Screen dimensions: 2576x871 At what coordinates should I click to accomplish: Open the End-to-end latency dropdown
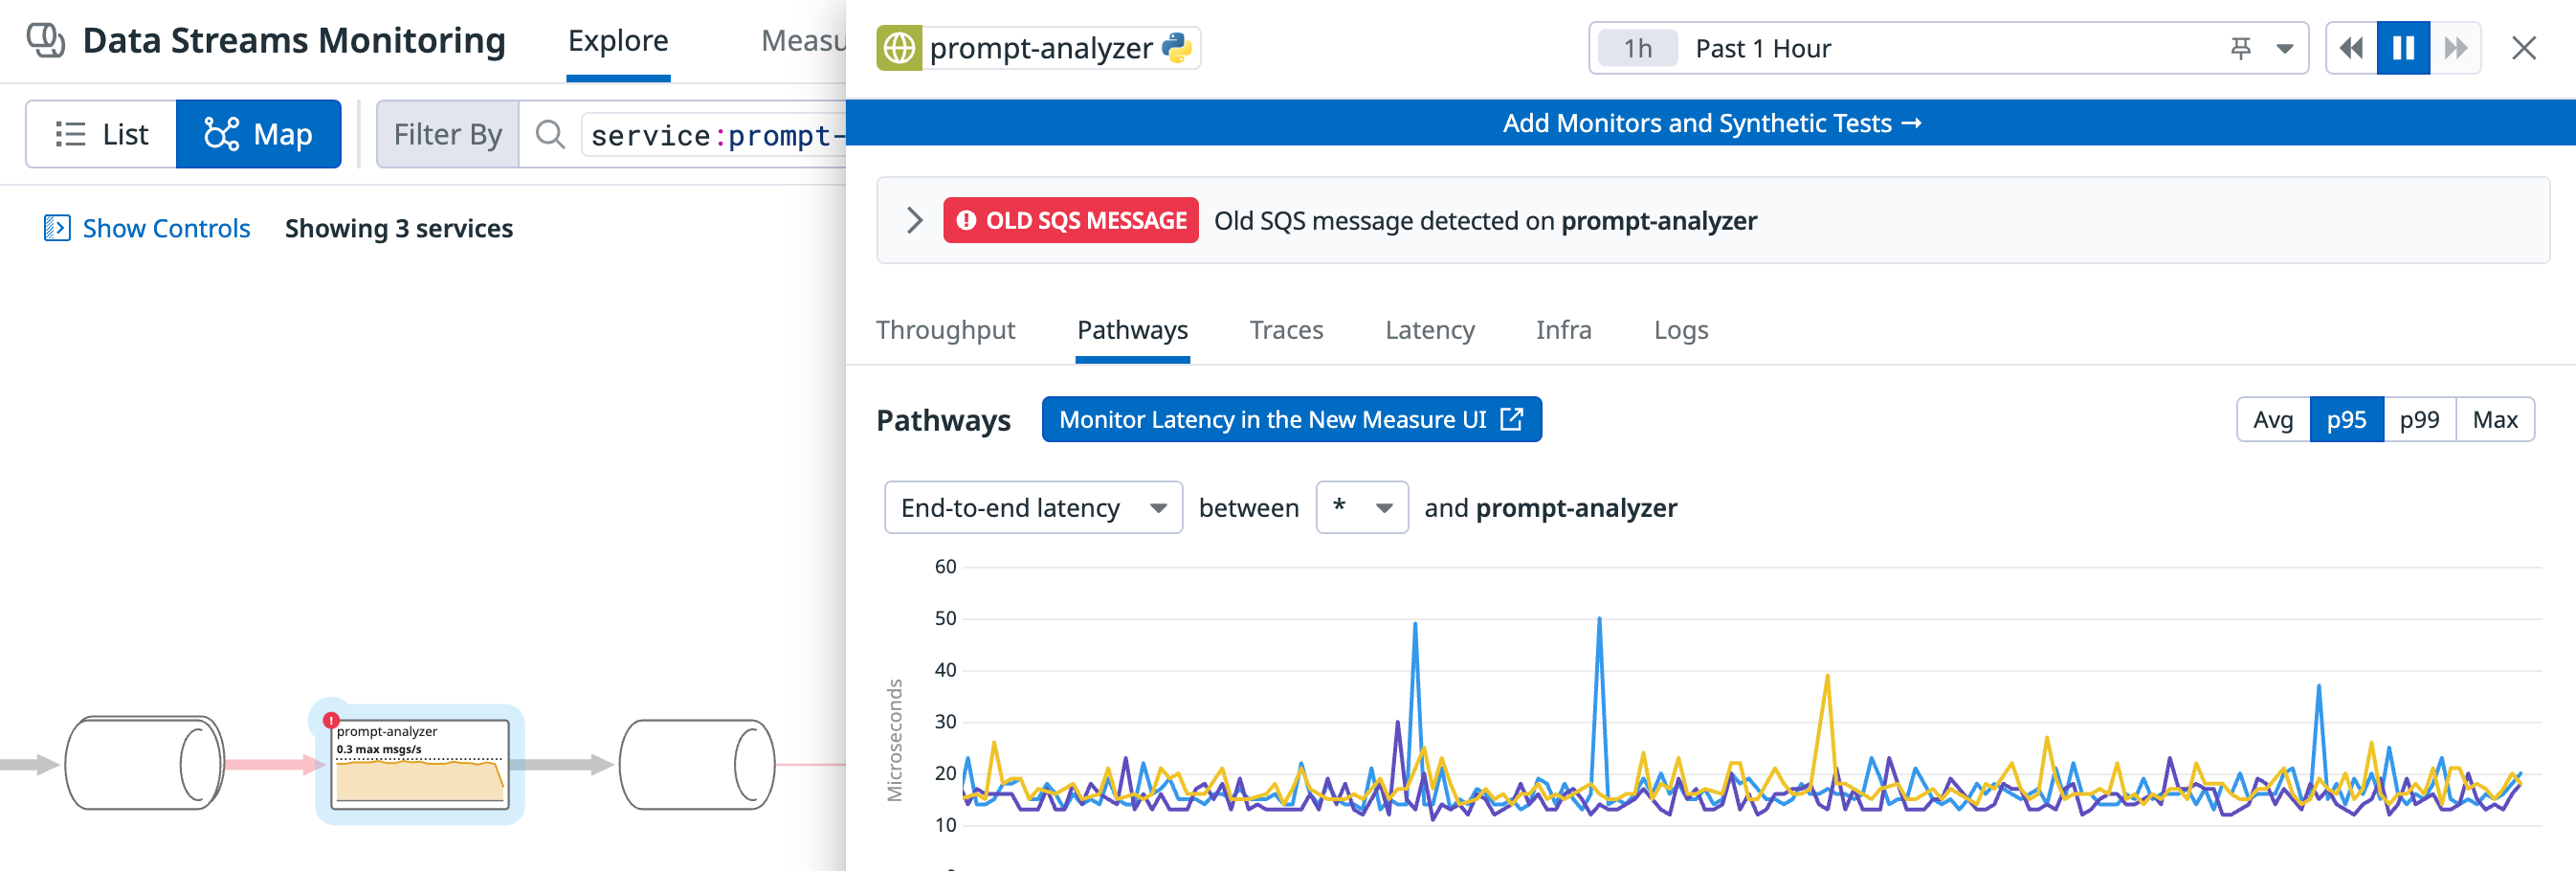(x=1033, y=507)
